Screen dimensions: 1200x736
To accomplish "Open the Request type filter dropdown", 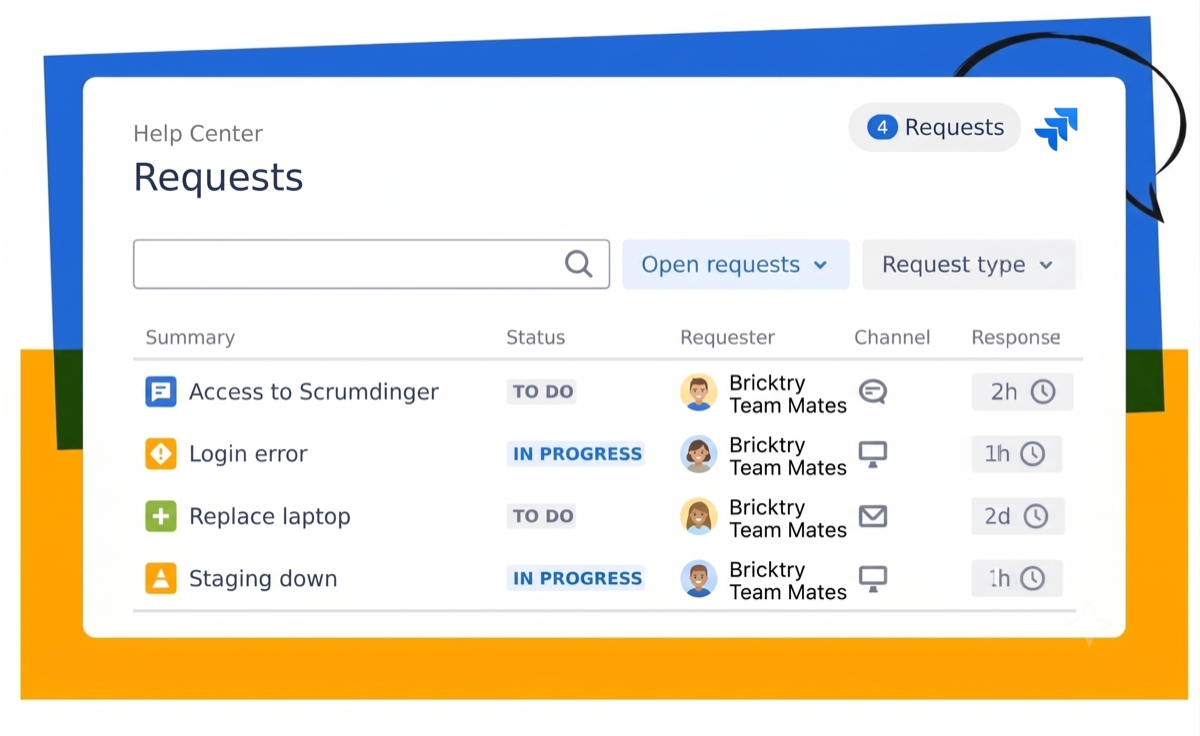I will (x=969, y=264).
